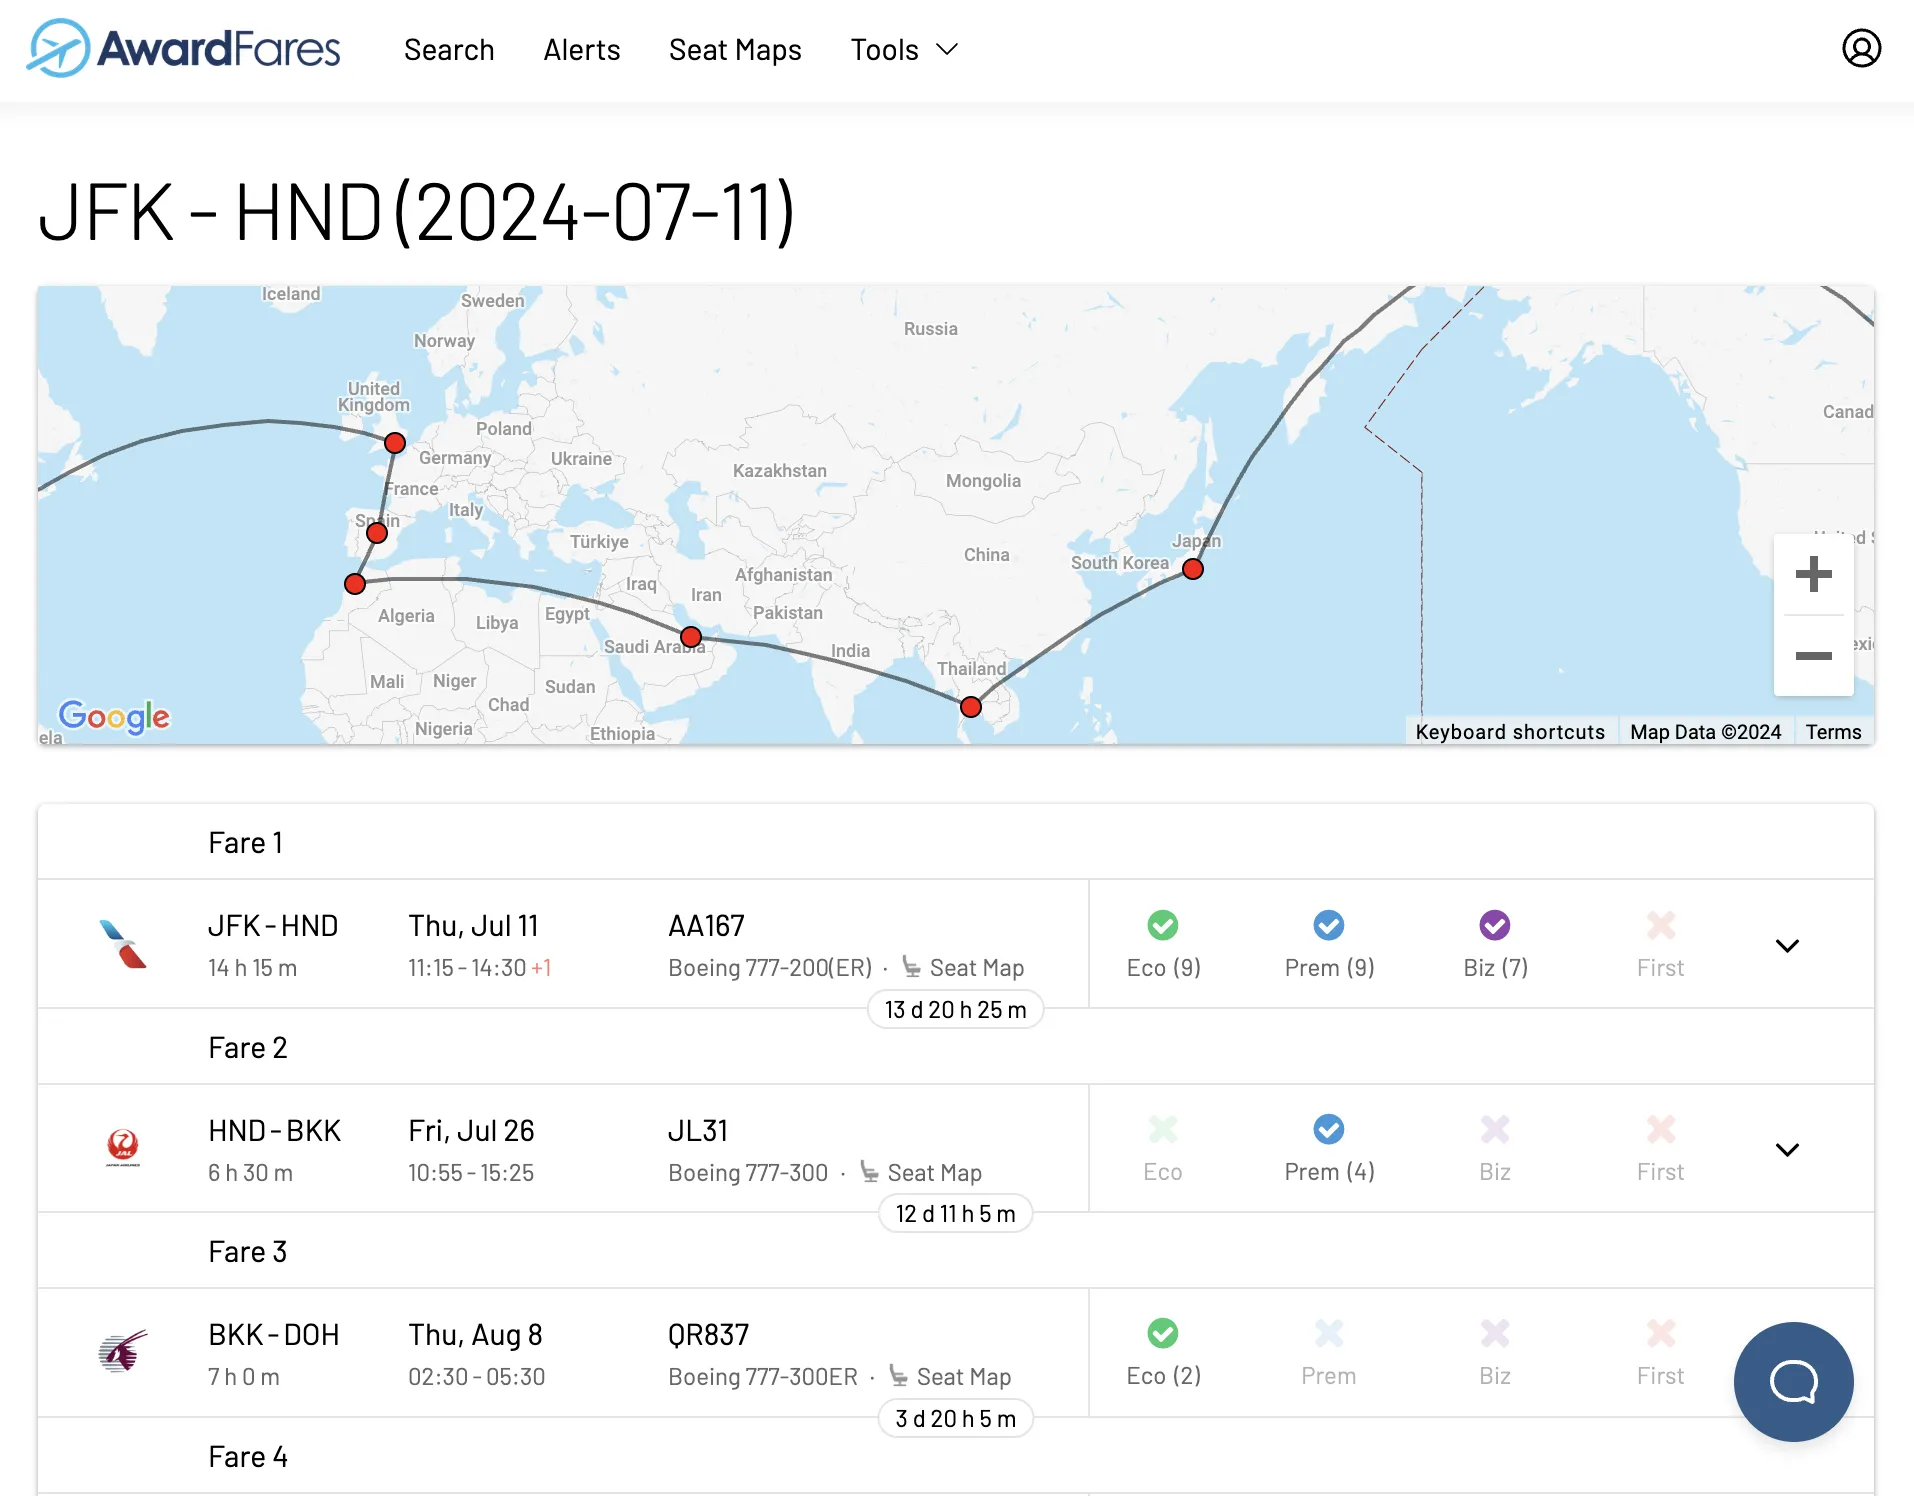Image resolution: width=1914 pixels, height=1496 pixels.
Task: Click the 13 d 20 h 25 m layover badge
Action: 956,1009
